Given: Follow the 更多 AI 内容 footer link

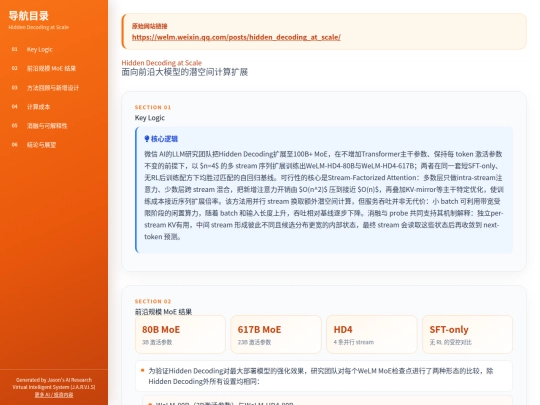Looking at the screenshot, I should coord(54,395).
